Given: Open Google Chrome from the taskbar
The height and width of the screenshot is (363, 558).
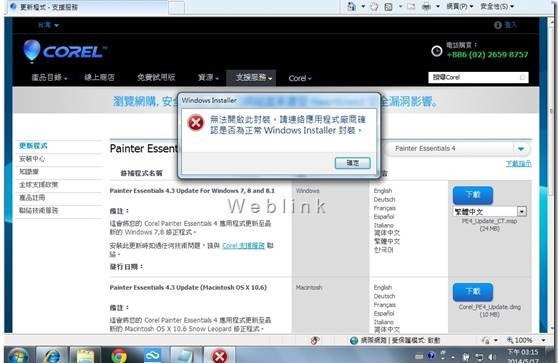Looking at the screenshot, I should click(x=119, y=355).
